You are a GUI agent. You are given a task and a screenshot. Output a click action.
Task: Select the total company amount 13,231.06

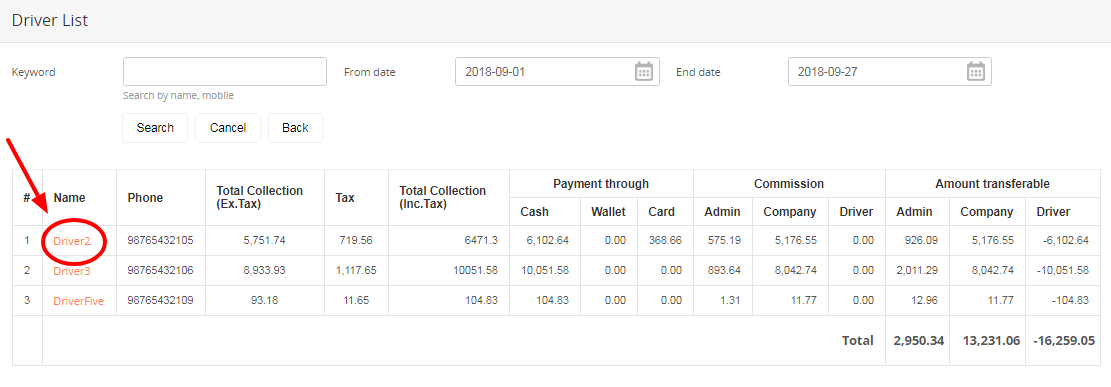click(991, 341)
